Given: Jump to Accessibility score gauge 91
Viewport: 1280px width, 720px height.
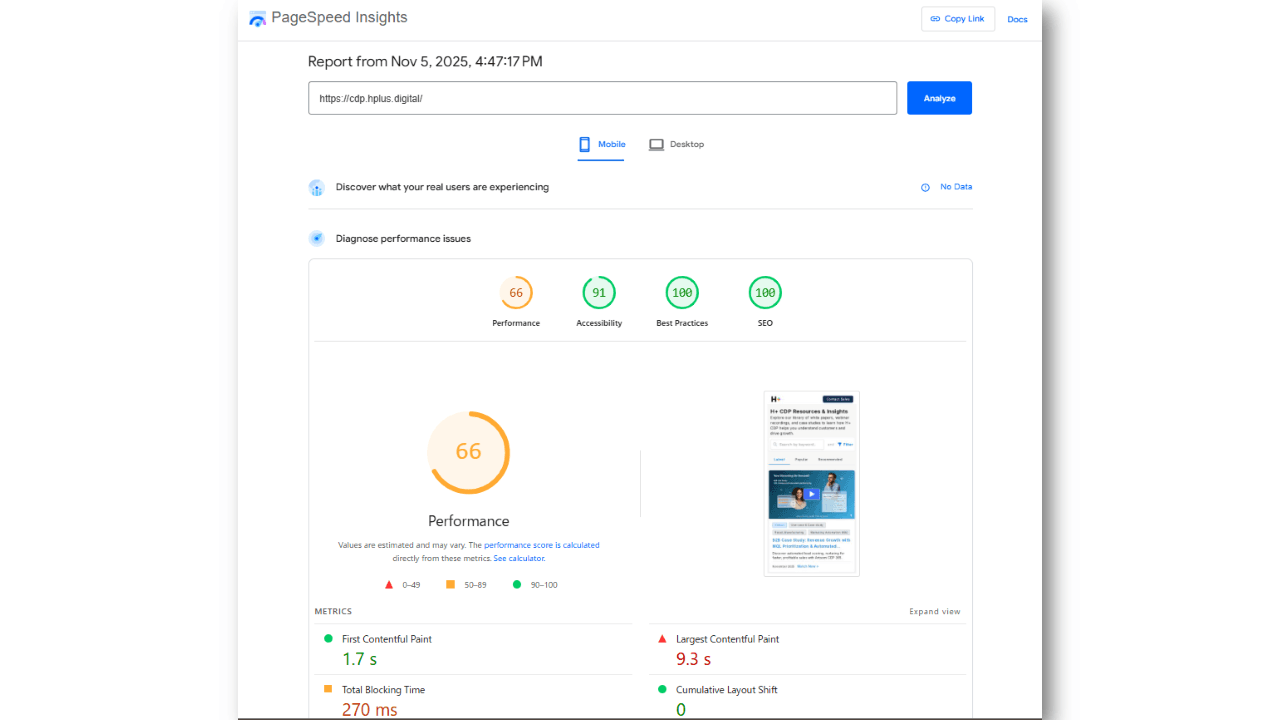Looking at the screenshot, I should 599,293.
